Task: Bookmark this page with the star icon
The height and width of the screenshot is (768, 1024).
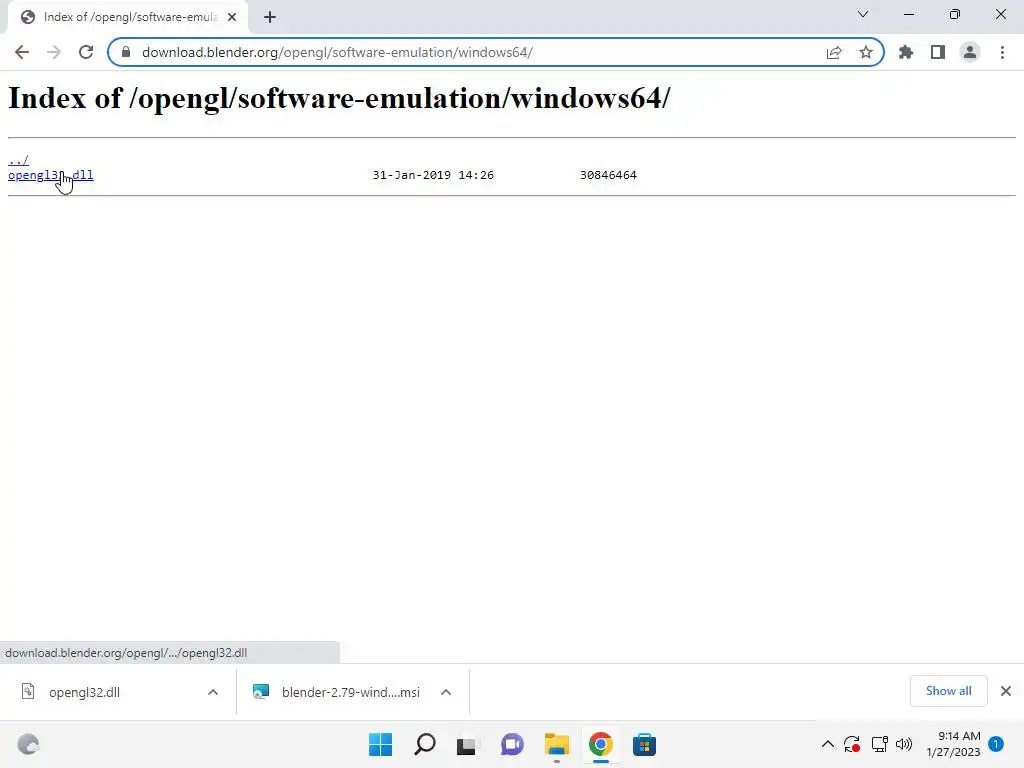Action: 866,52
